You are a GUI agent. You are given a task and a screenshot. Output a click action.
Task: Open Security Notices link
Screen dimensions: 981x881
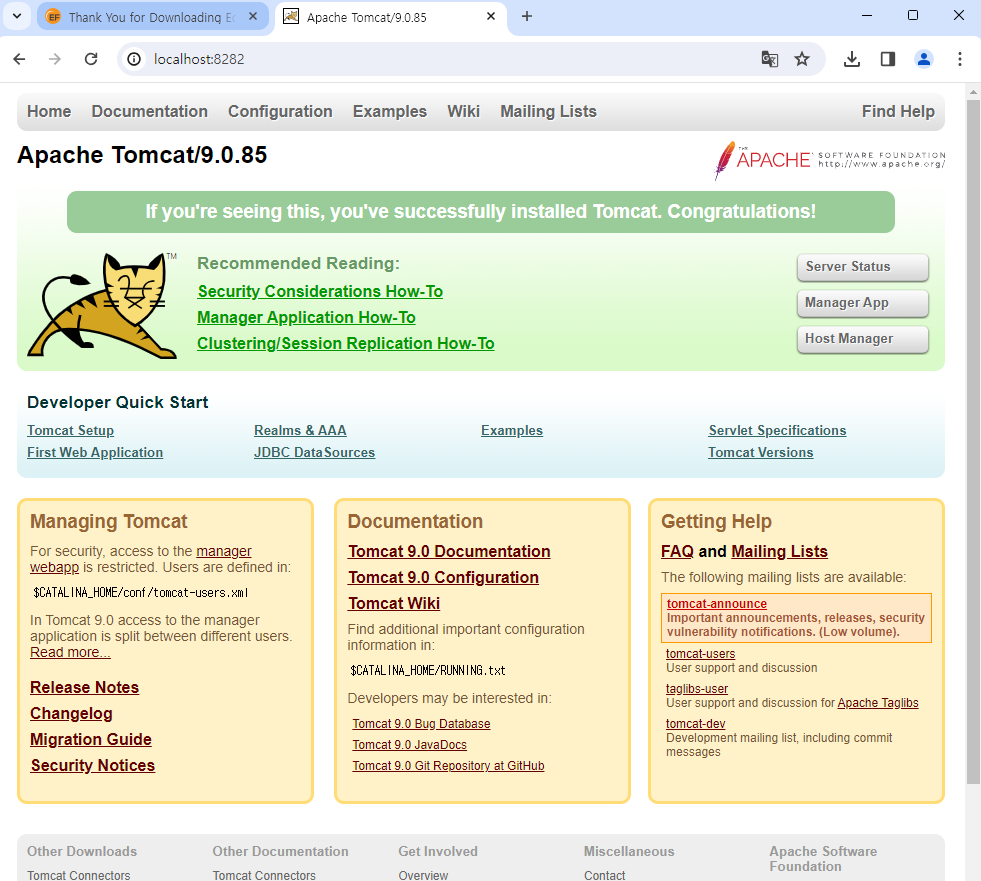click(93, 766)
